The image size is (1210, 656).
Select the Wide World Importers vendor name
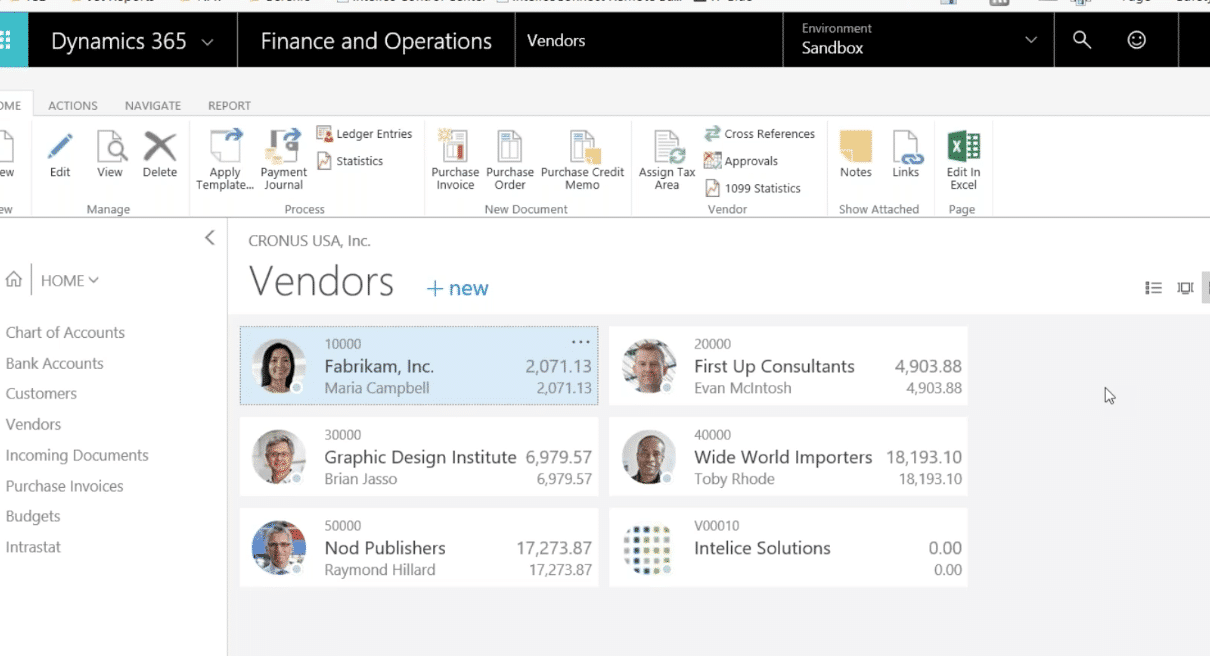(x=783, y=457)
